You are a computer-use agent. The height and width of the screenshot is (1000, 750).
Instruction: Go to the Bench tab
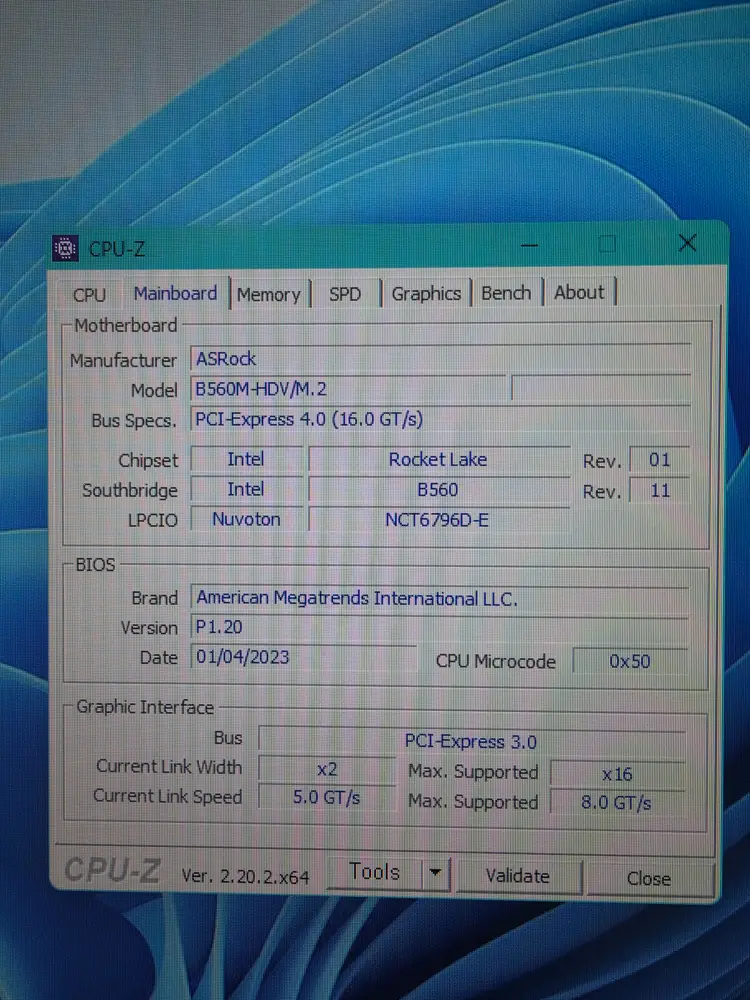tap(506, 293)
